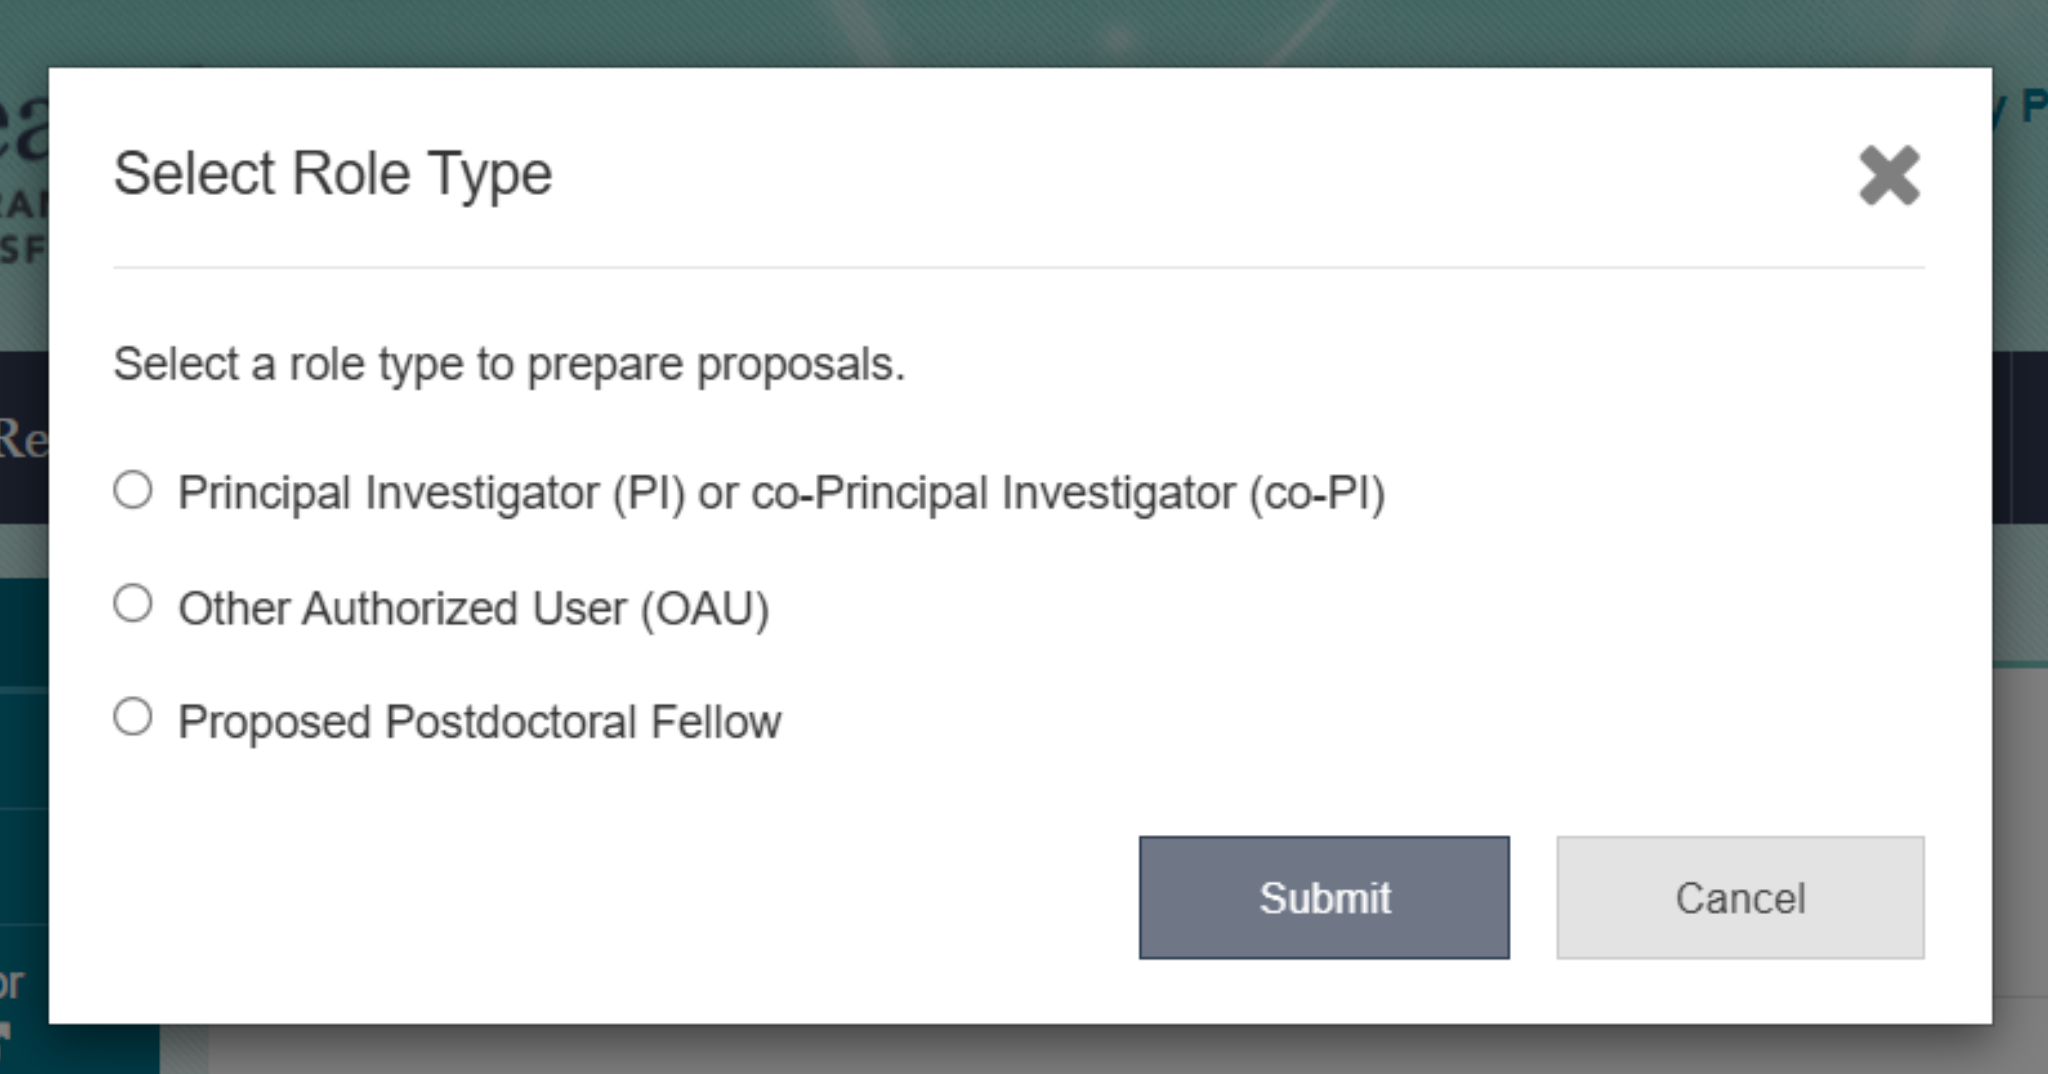Screen dimensions: 2048x1074
Task: Select the Principal Investigator radio button
Action: click(133, 490)
